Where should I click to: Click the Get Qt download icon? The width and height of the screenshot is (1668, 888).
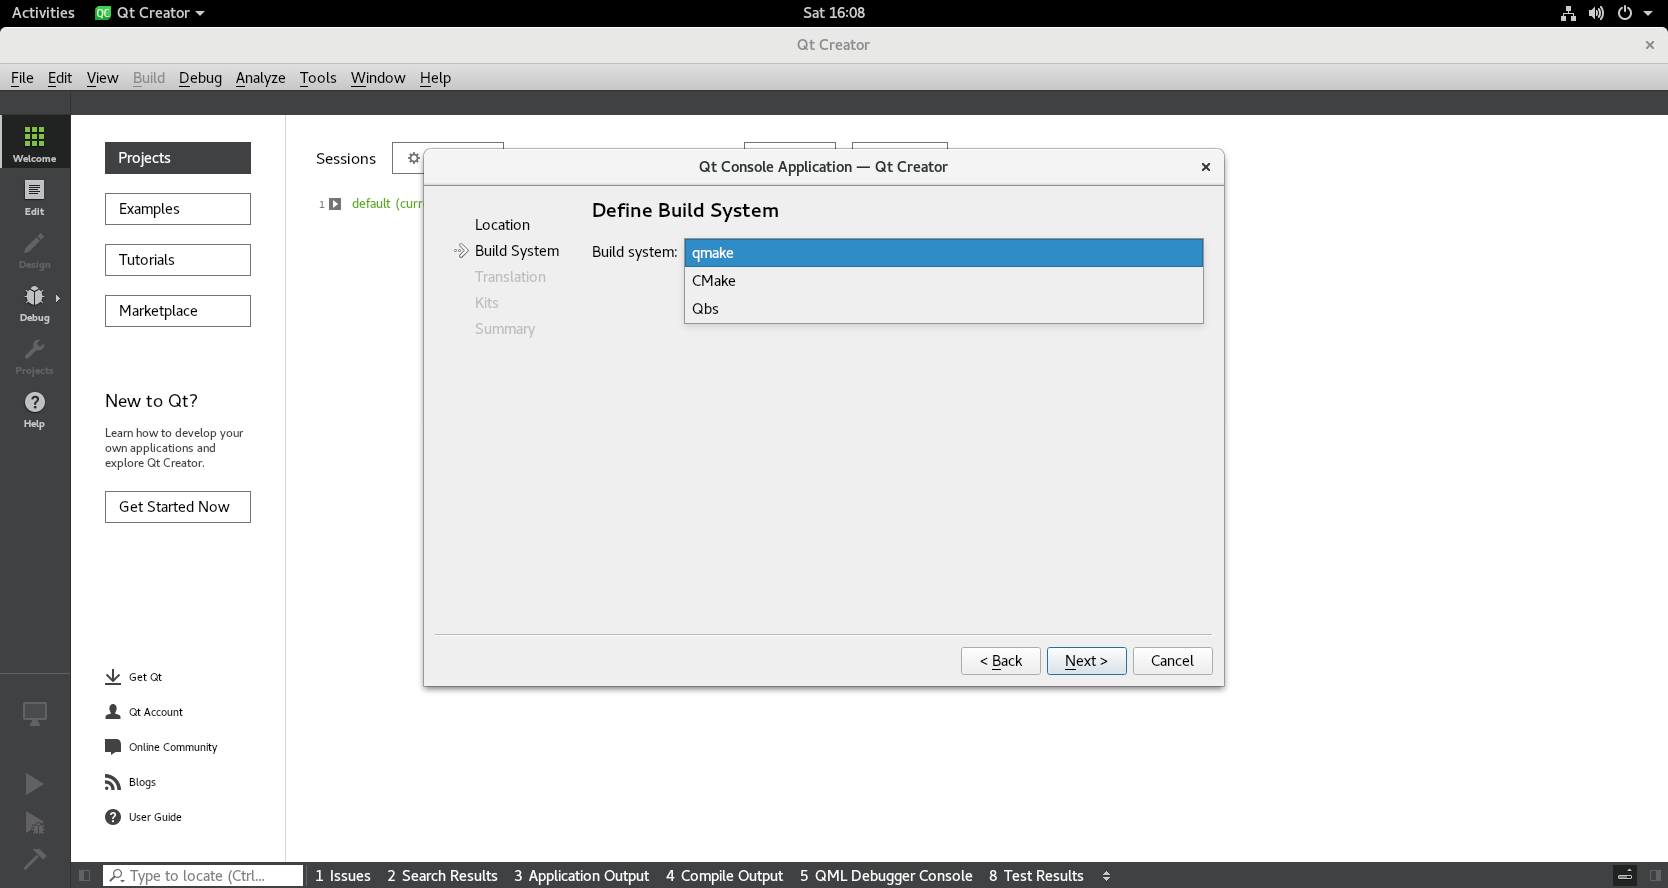tap(113, 677)
